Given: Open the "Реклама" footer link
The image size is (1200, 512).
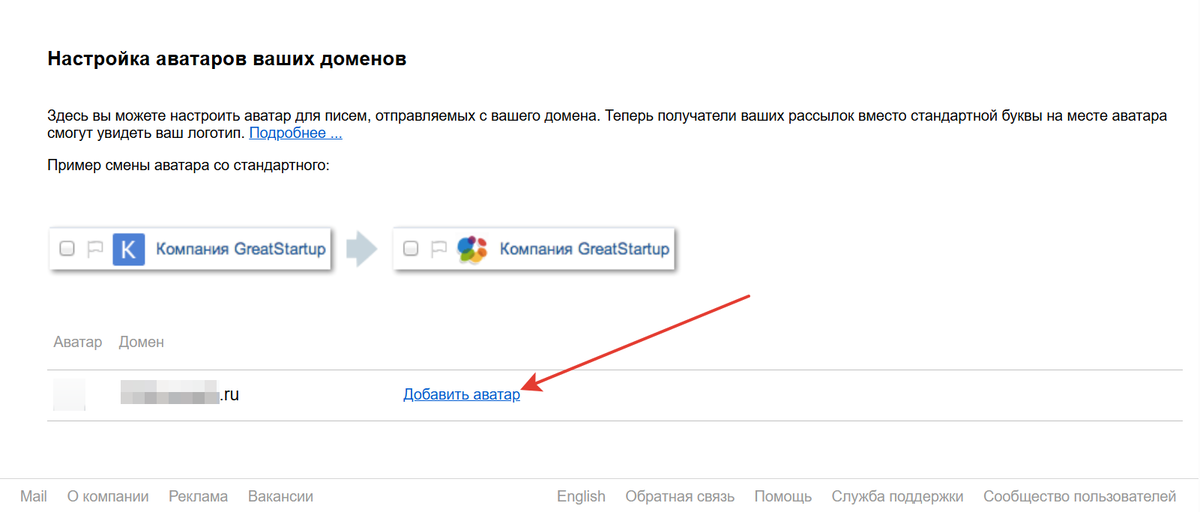Looking at the screenshot, I should pyautogui.click(x=198, y=496).
